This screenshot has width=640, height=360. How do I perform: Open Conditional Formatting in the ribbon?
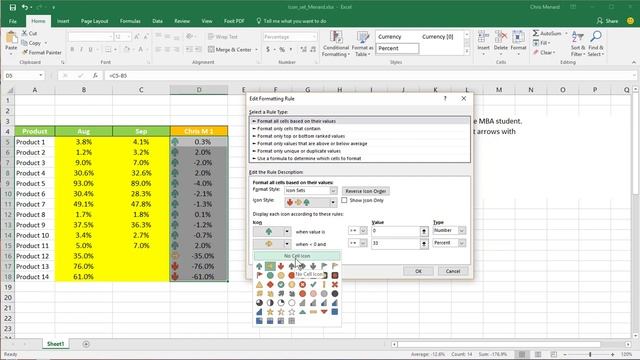(336, 43)
